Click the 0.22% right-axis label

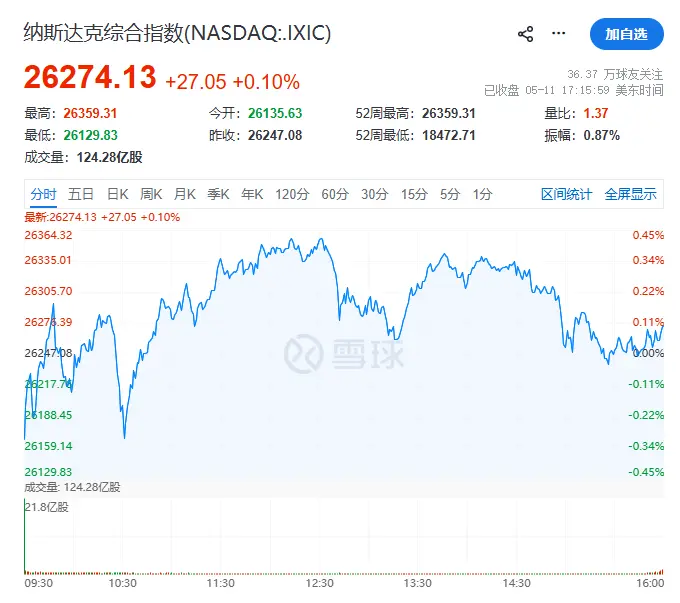coord(648,291)
